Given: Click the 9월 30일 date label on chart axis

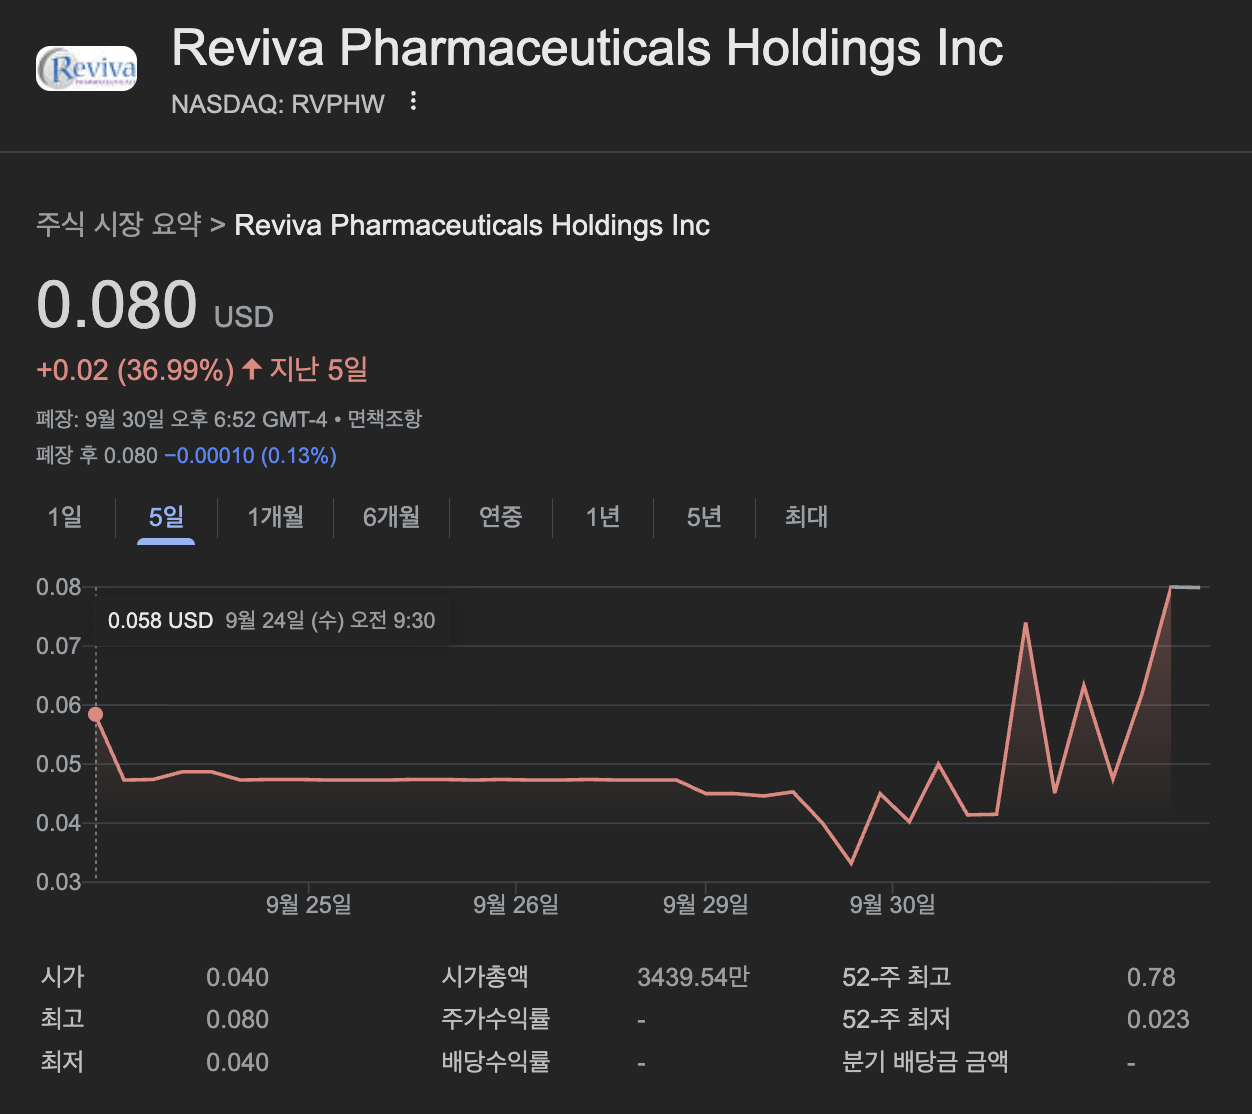Looking at the screenshot, I should 893,905.
